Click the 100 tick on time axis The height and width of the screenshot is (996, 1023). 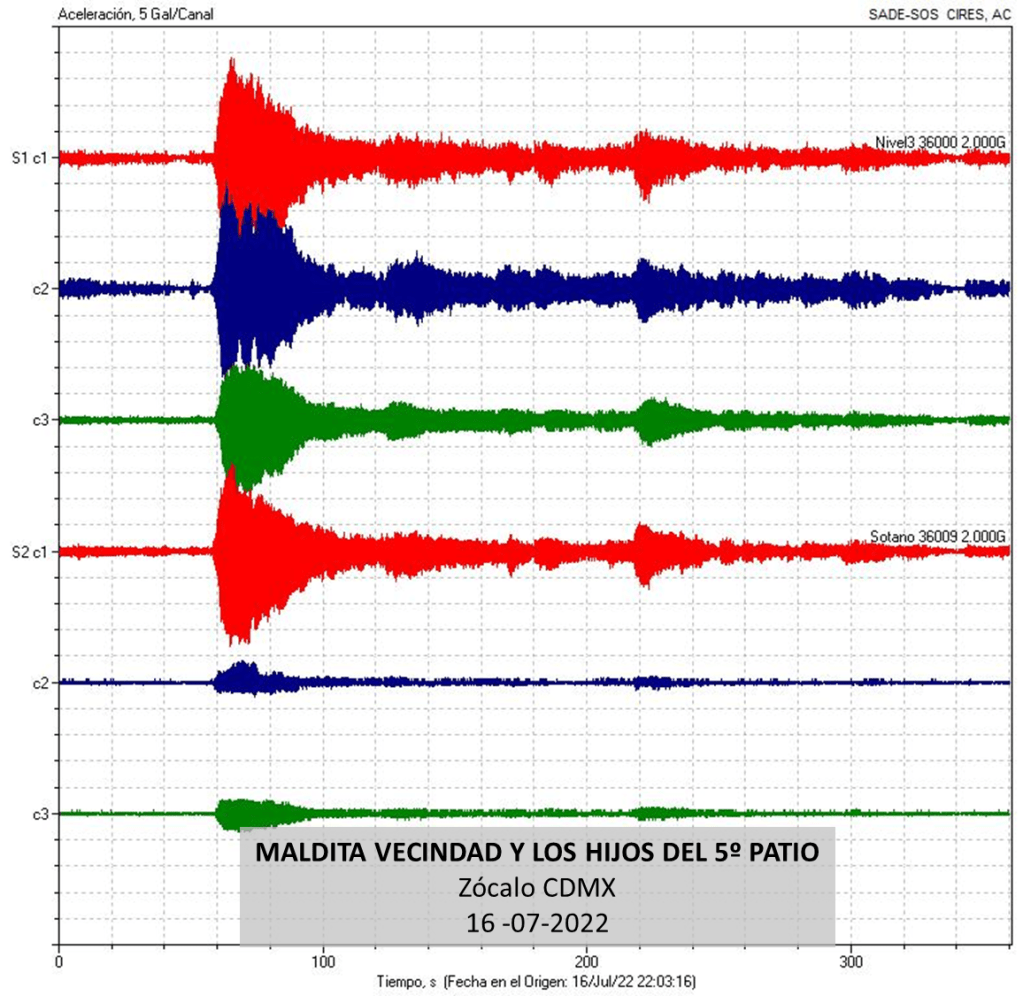point(323,961)
